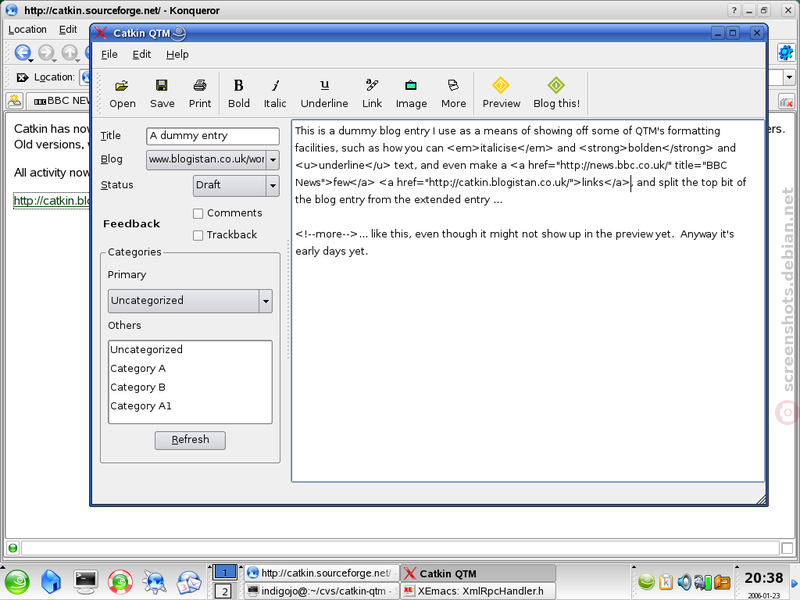Expand Konqueror's location history dropdown arrow
Image resolution: width=800 pixels, height=600 pixels.
click(x=789, y=78)
